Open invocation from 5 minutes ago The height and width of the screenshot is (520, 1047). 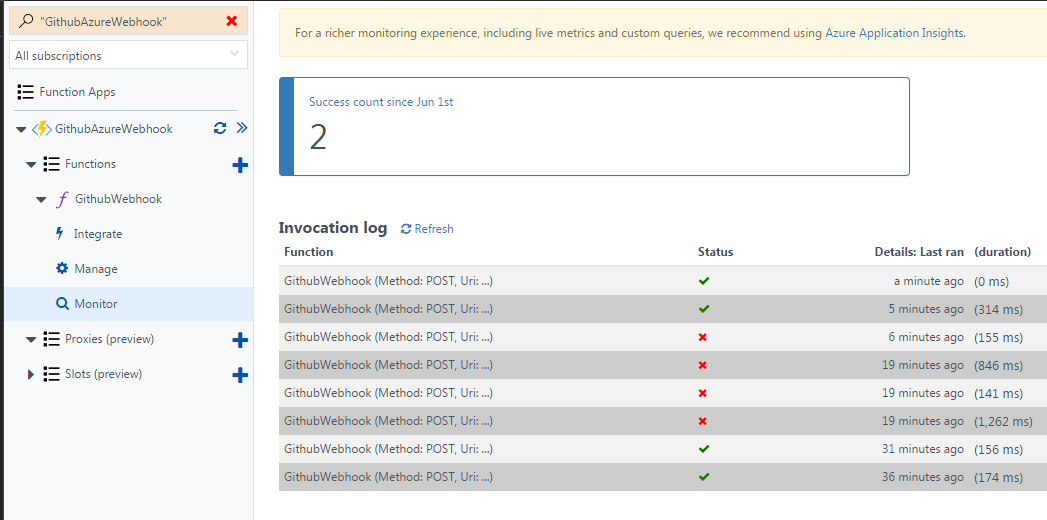point(663,309)
